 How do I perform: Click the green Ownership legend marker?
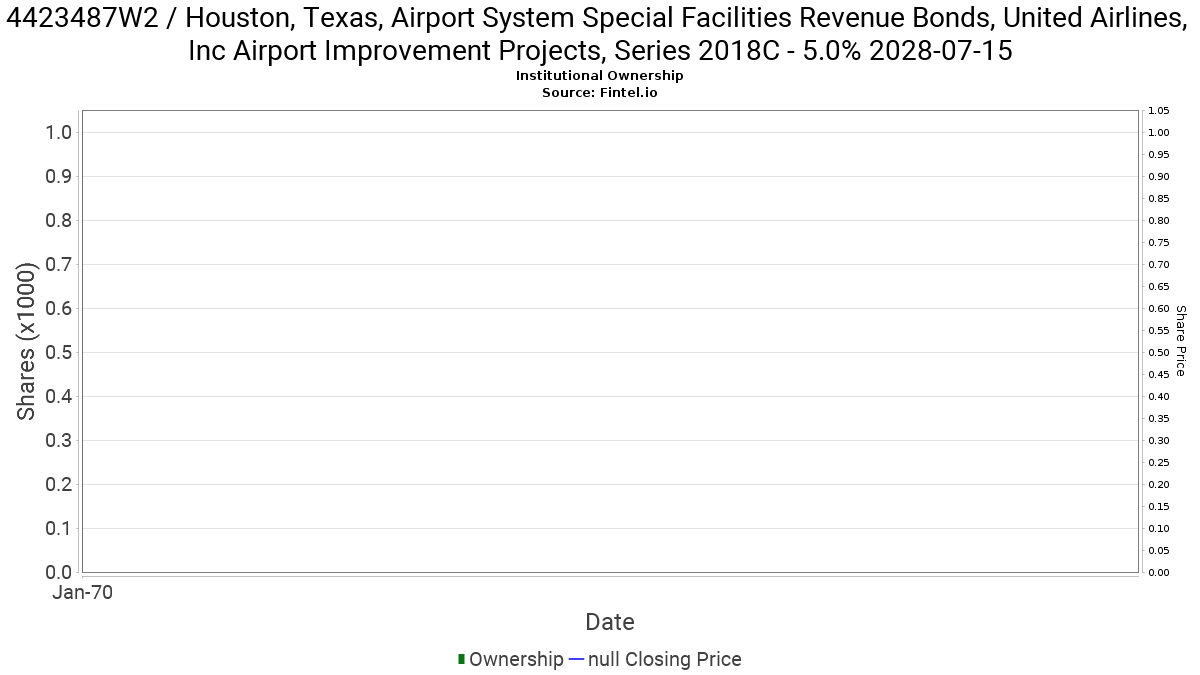461,659
